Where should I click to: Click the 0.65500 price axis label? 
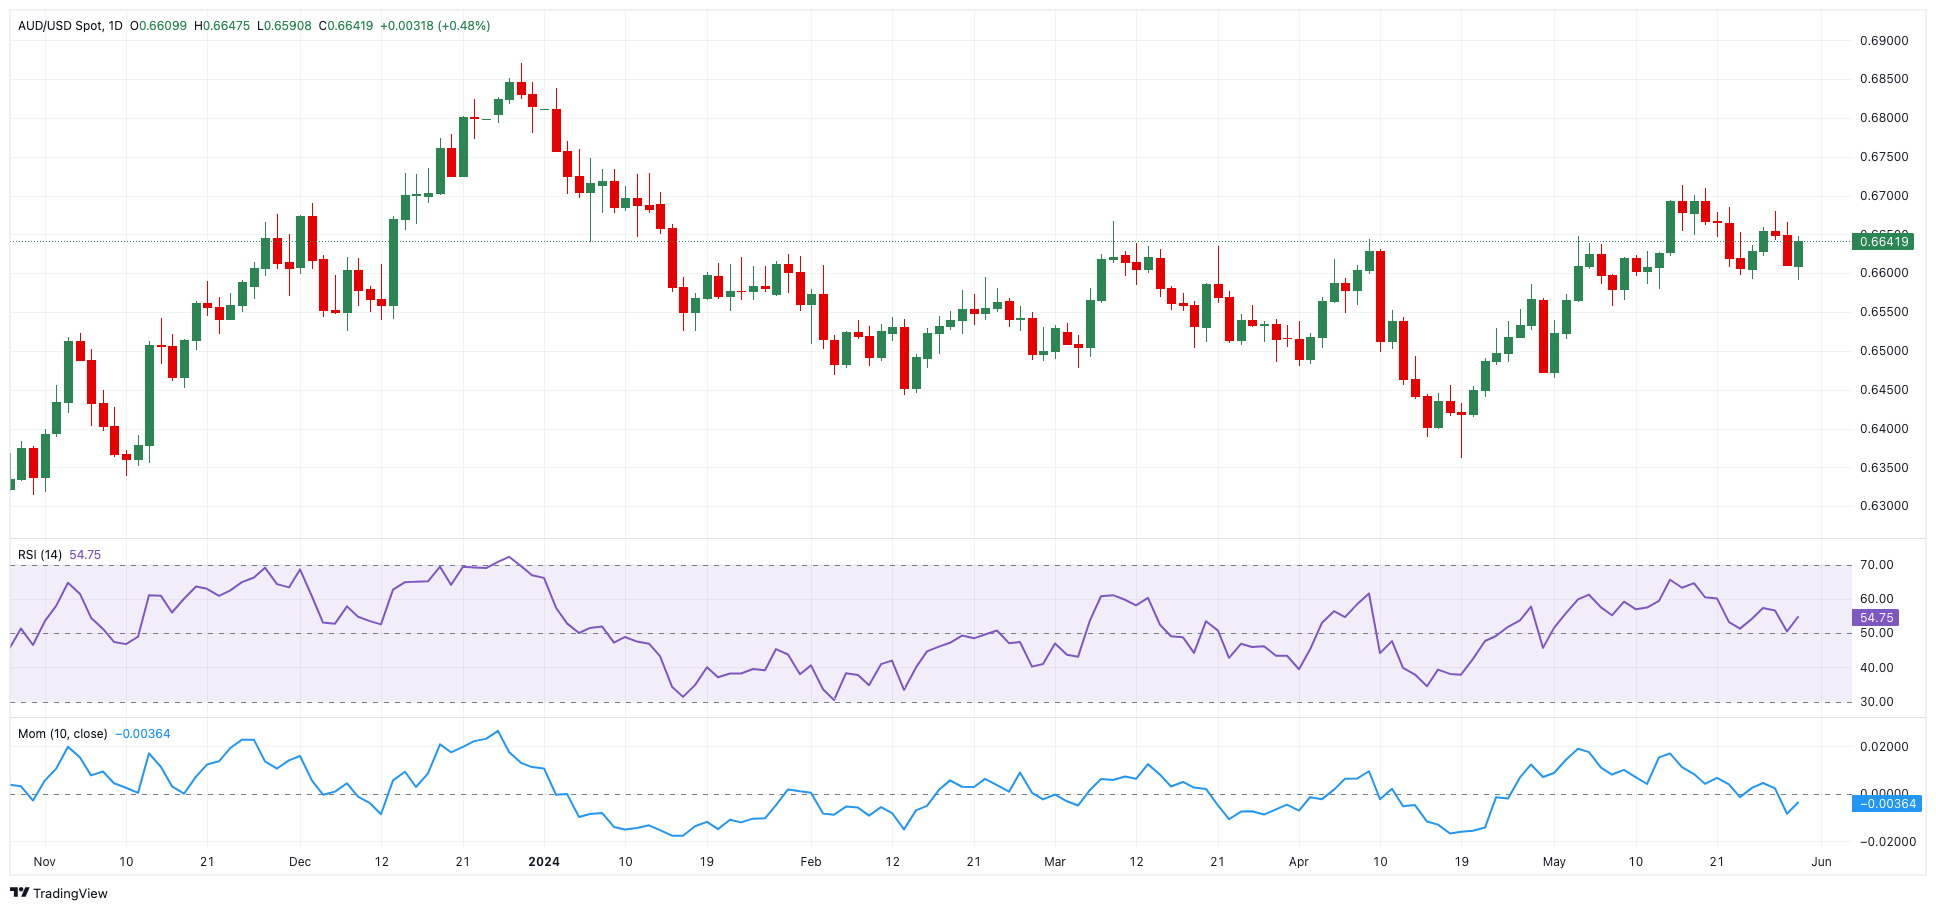tap(1884, 312)
